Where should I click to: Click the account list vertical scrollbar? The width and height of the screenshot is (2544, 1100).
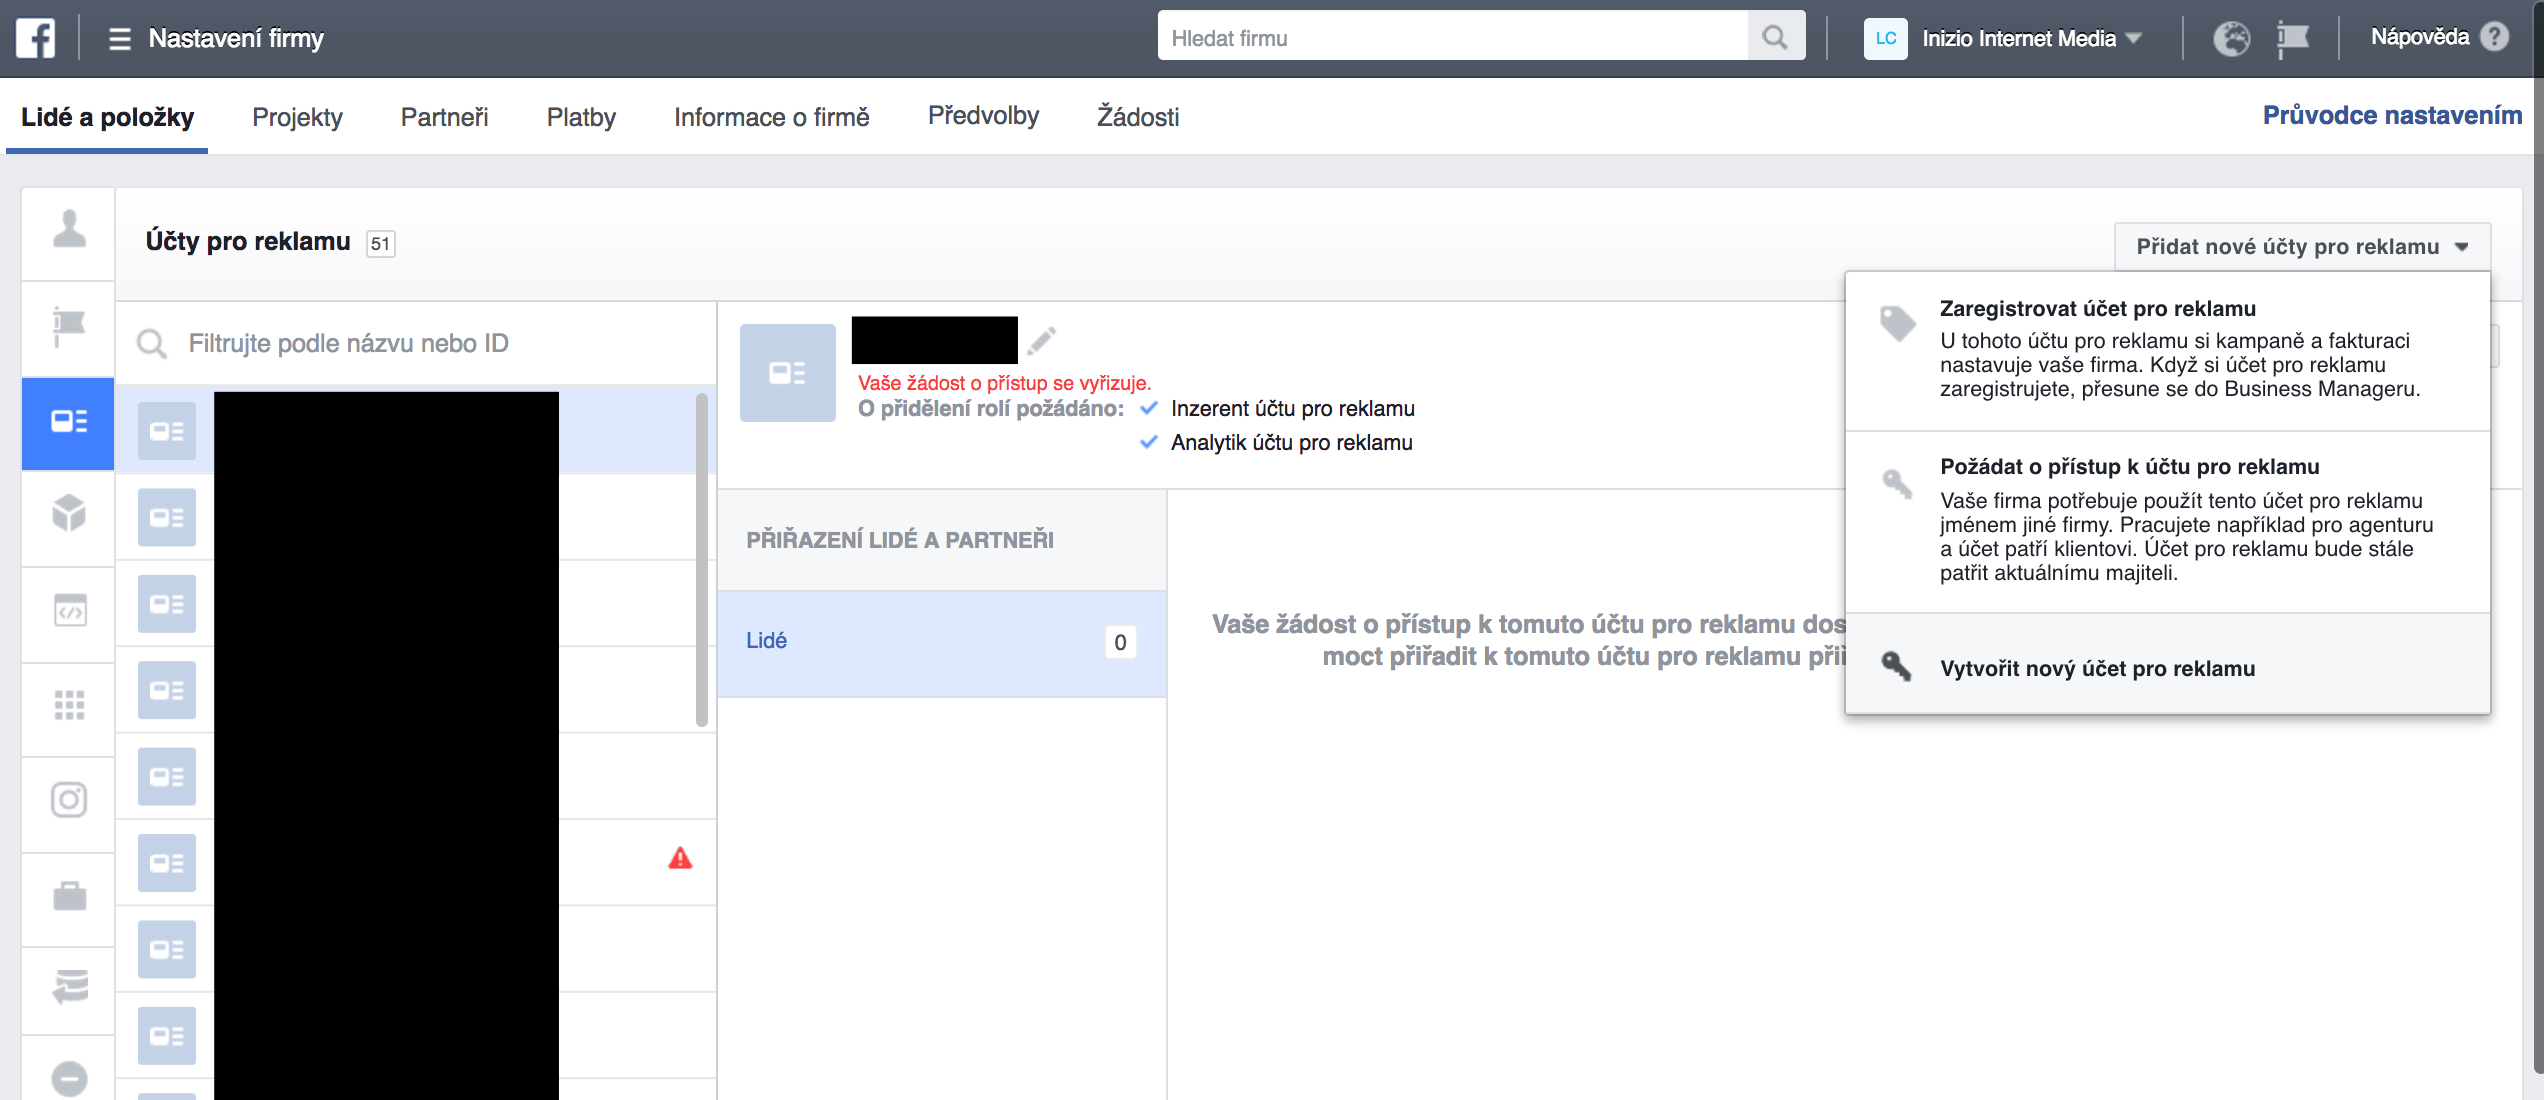pos(702,560)
